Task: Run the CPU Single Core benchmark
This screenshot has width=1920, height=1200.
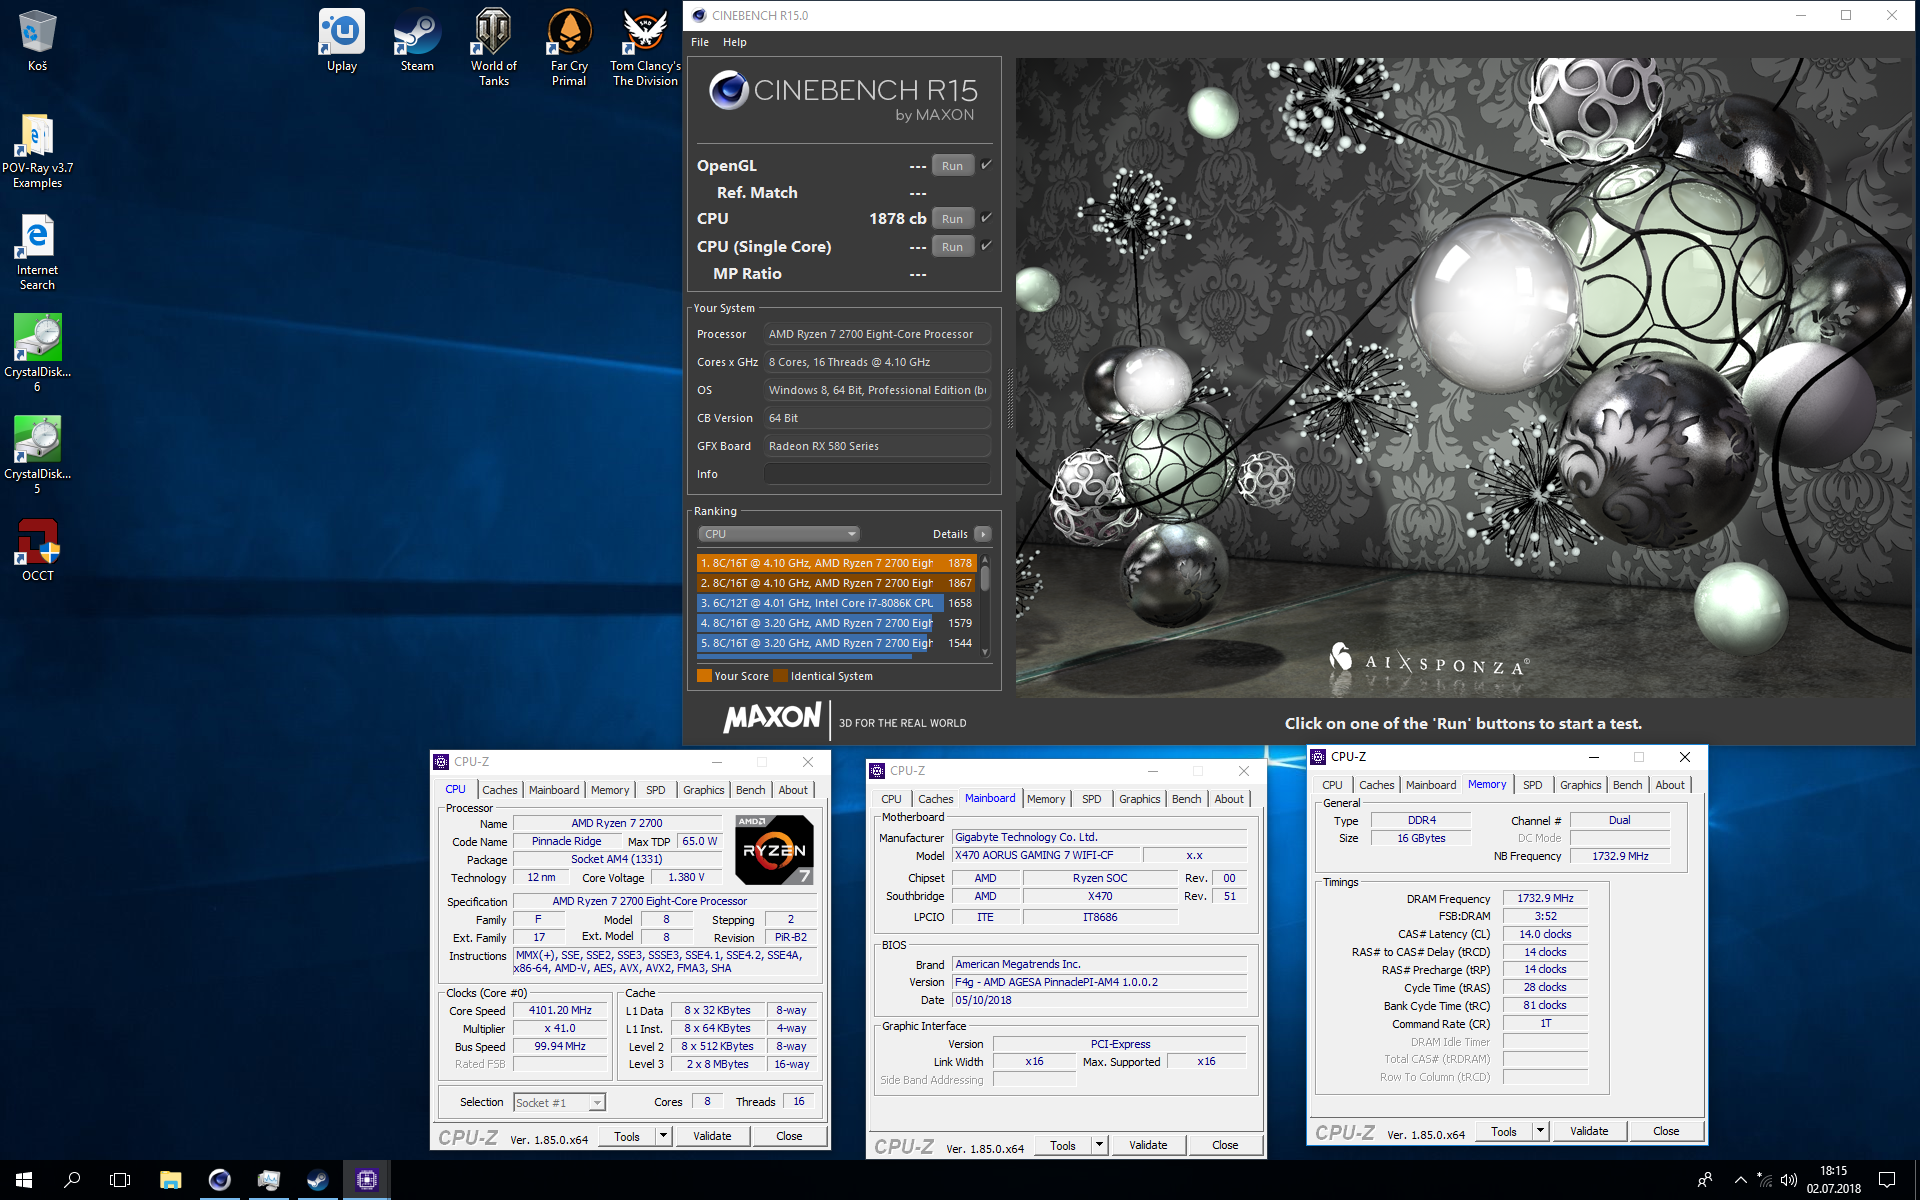Action: (x=952, y=247)
